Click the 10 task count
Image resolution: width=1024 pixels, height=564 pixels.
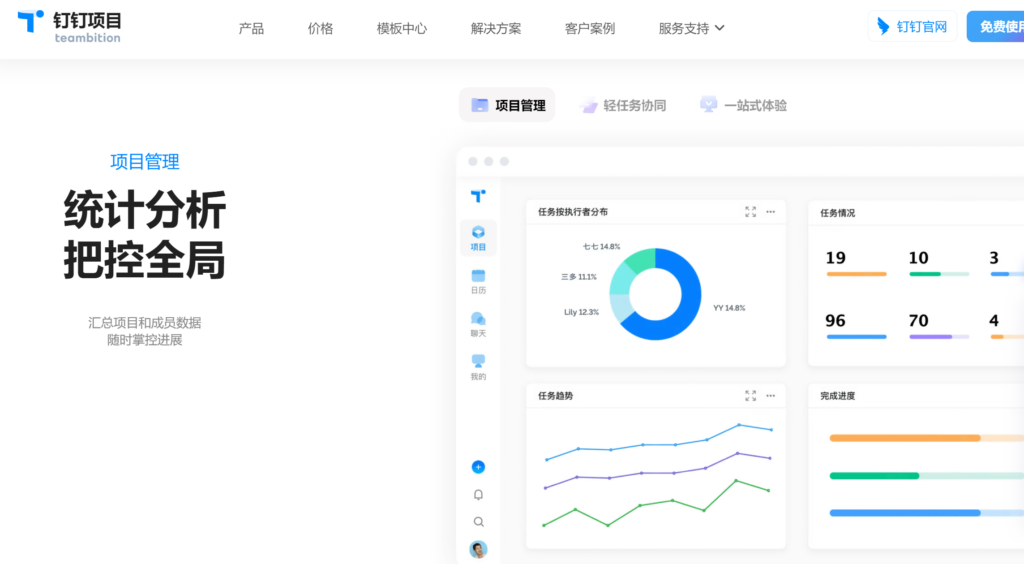click(x=918, y=258)
